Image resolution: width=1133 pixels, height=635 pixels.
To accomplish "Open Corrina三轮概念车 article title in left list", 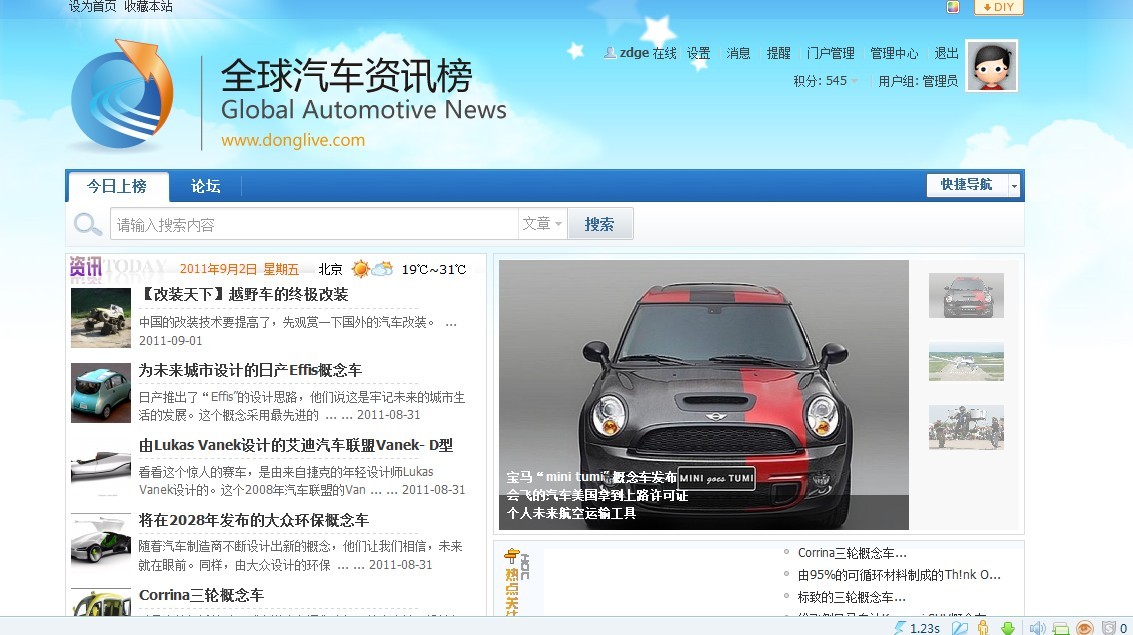I will pyautogui.click(x=202, y=595).
